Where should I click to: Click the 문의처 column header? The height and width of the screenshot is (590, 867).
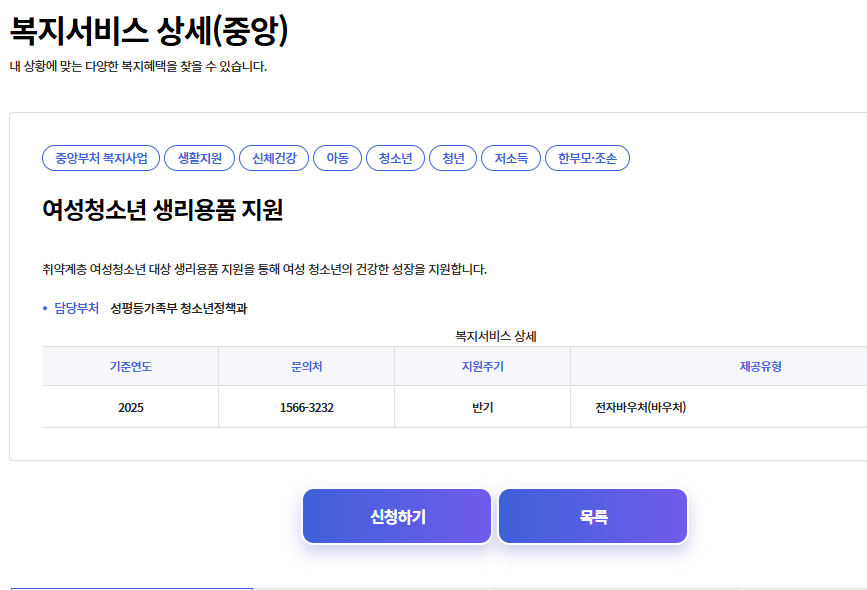click(x=306, y=366)
